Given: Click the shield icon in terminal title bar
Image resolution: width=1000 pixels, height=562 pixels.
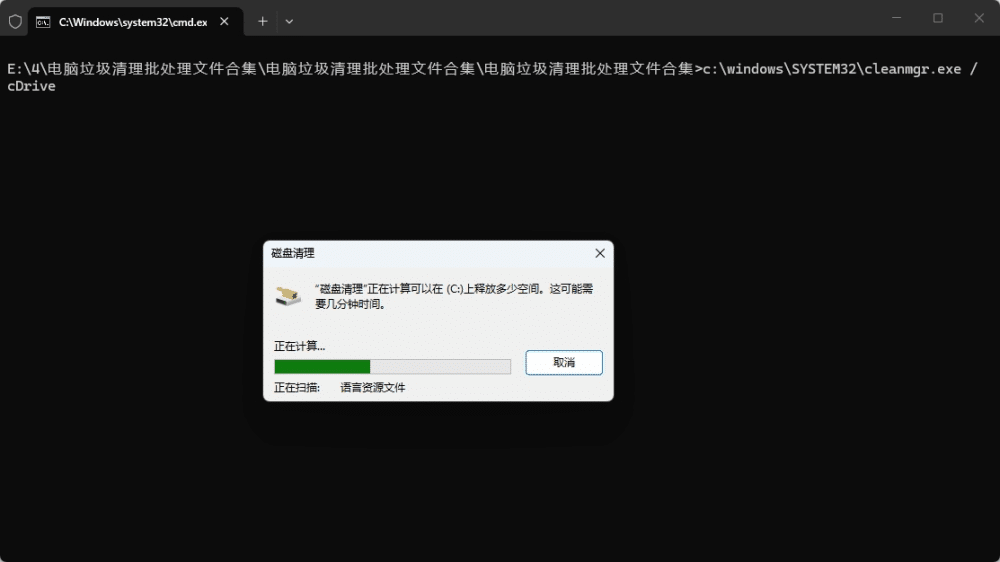Looking at the screenshot, I should pyautogui.click(x=15, y=22).
